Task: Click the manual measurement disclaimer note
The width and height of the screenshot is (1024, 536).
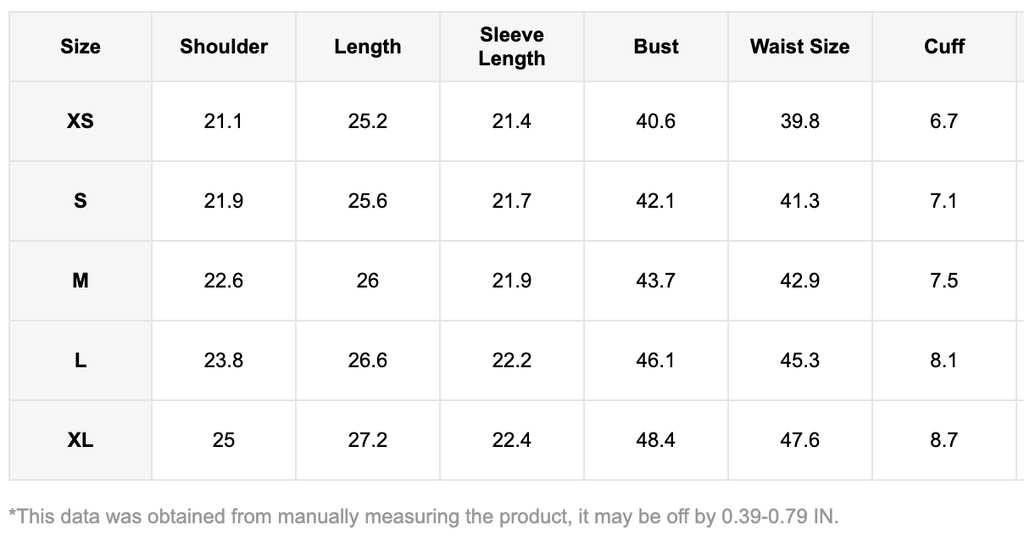Action: pyautogui.click(x=423, y=517)
